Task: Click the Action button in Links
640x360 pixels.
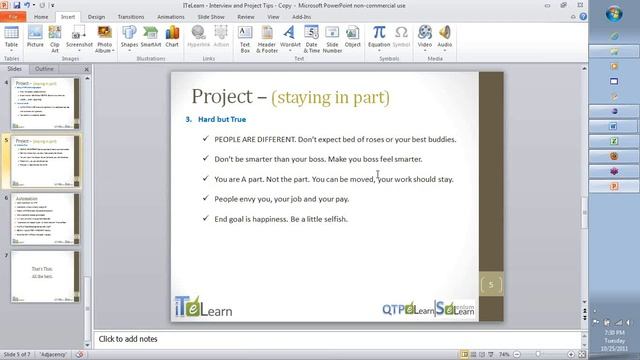Action: (221, 36)
